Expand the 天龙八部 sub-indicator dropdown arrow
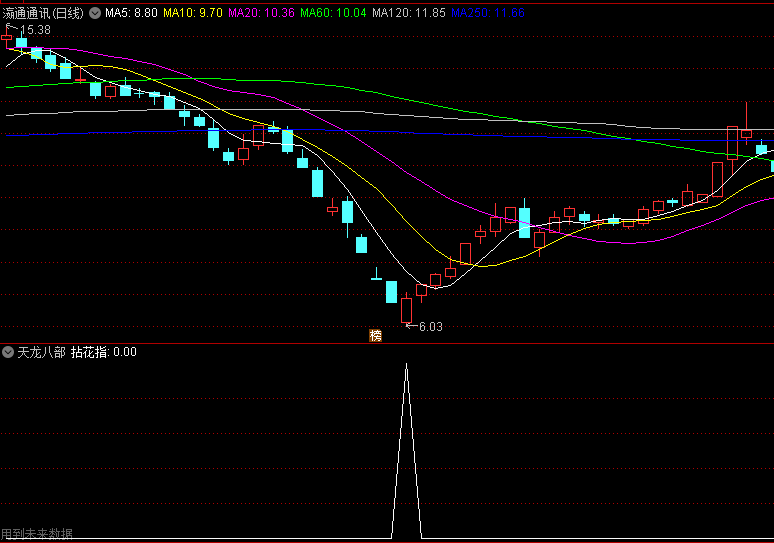 point(8,352)
